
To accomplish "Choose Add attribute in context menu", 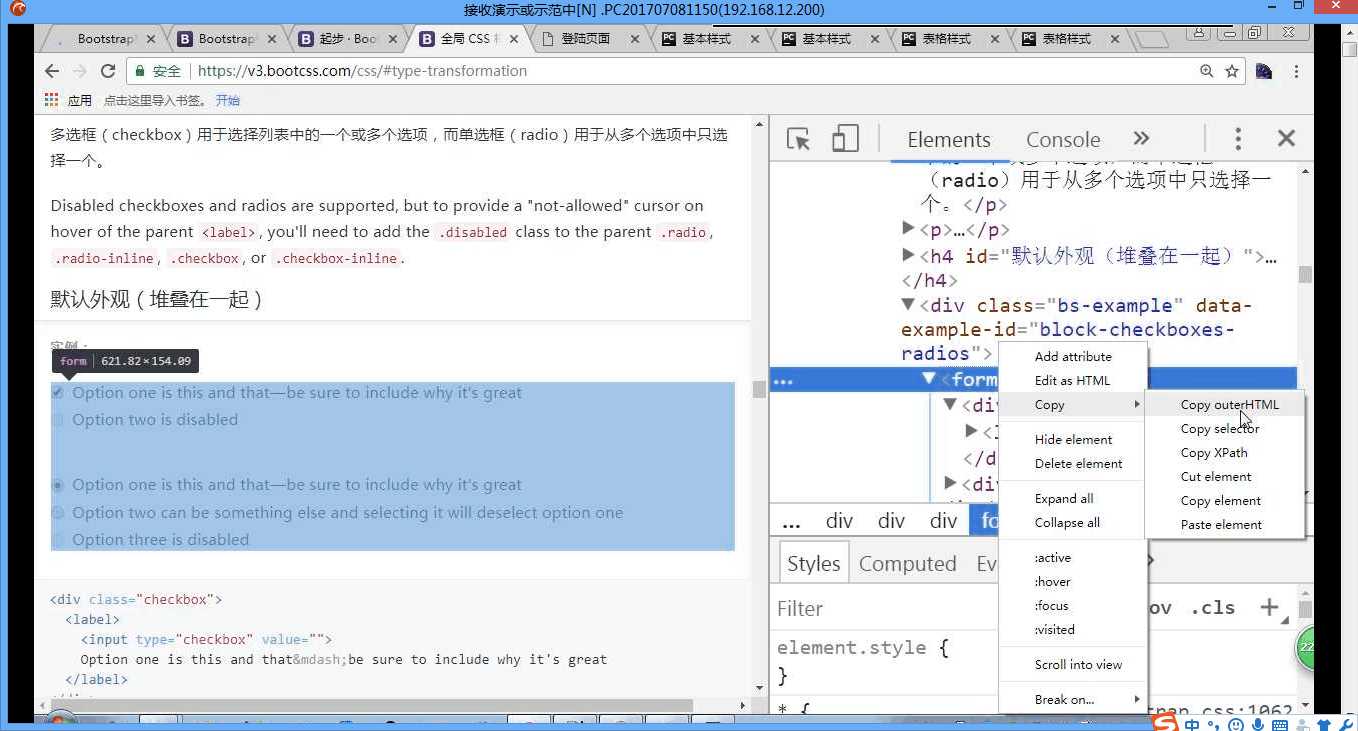I will (1073, 356).
